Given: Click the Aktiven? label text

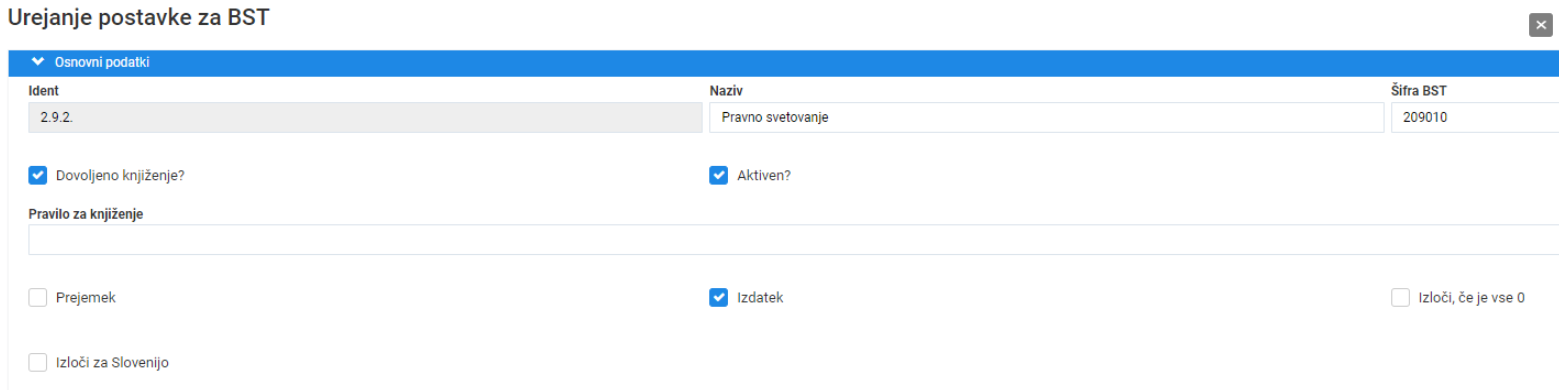Looking at the screenshot, I should [x=770, y=175].
